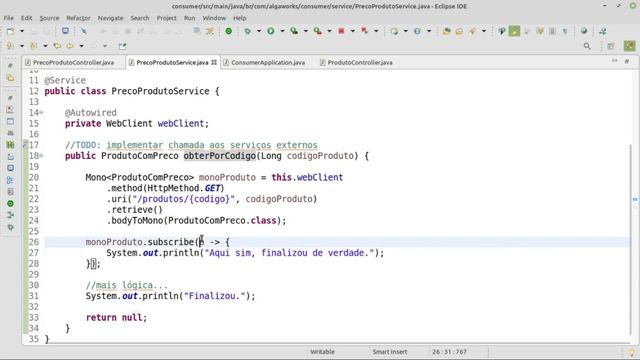
Task: Click the New Java Package toolbar icon
Action: point(394,31)
